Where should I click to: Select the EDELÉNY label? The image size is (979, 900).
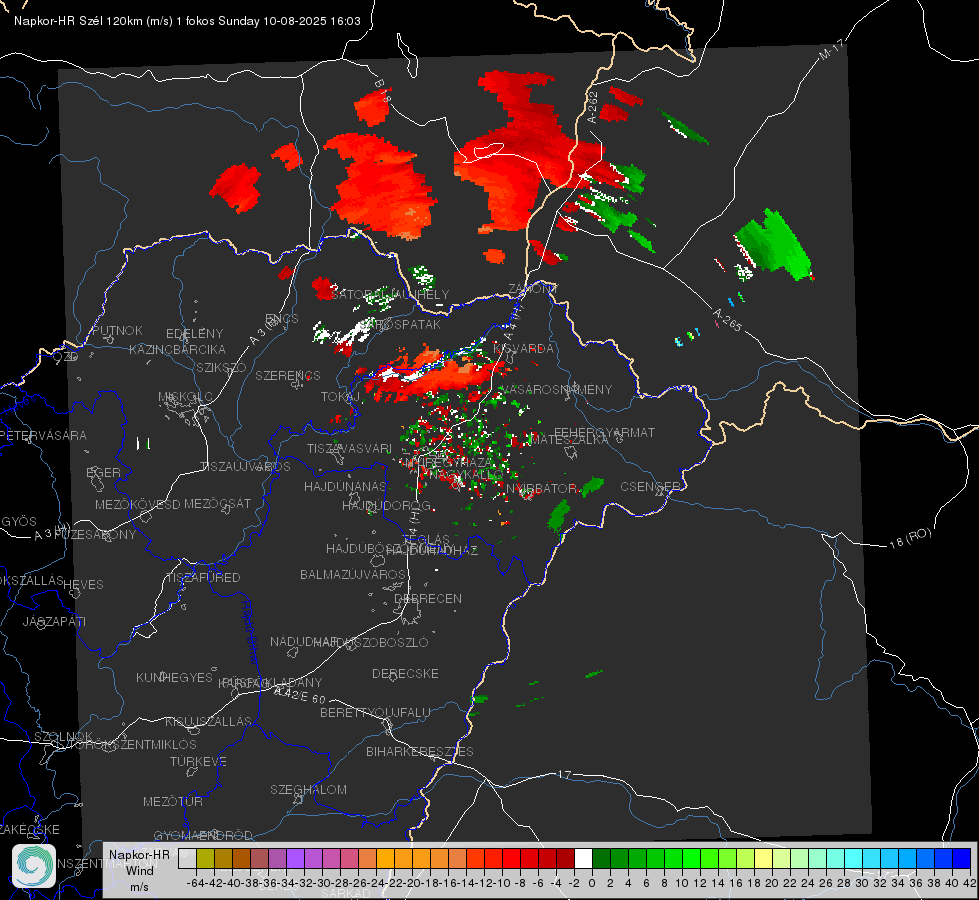(x=194, y=334)
